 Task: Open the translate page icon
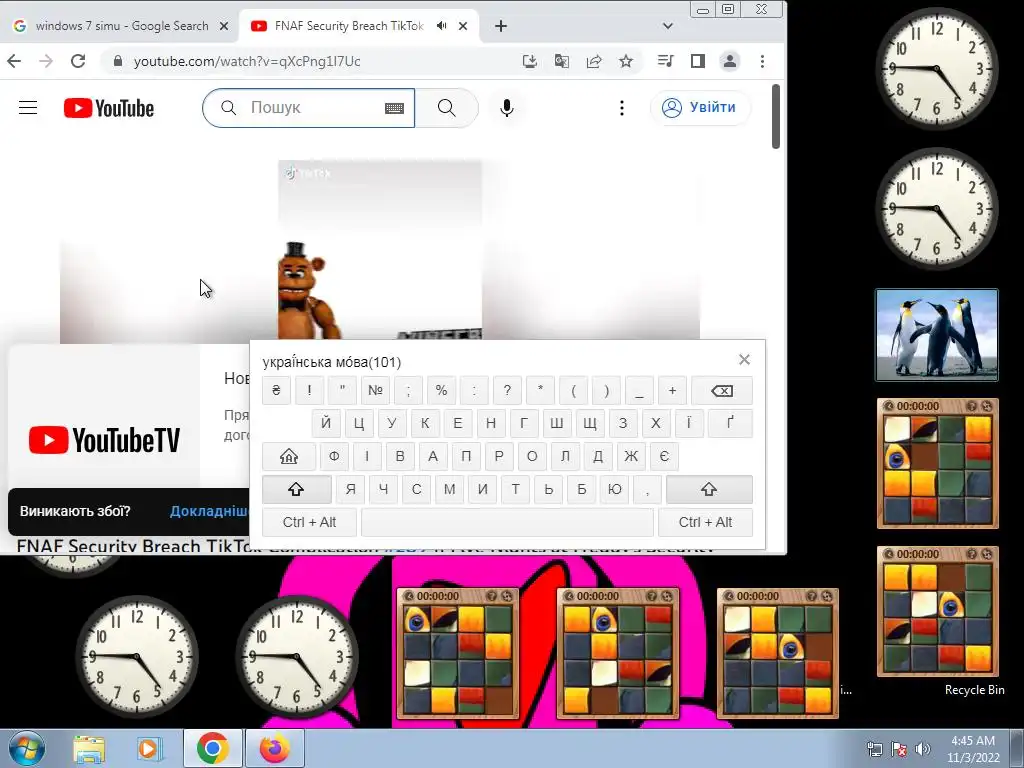click(562, 61)
